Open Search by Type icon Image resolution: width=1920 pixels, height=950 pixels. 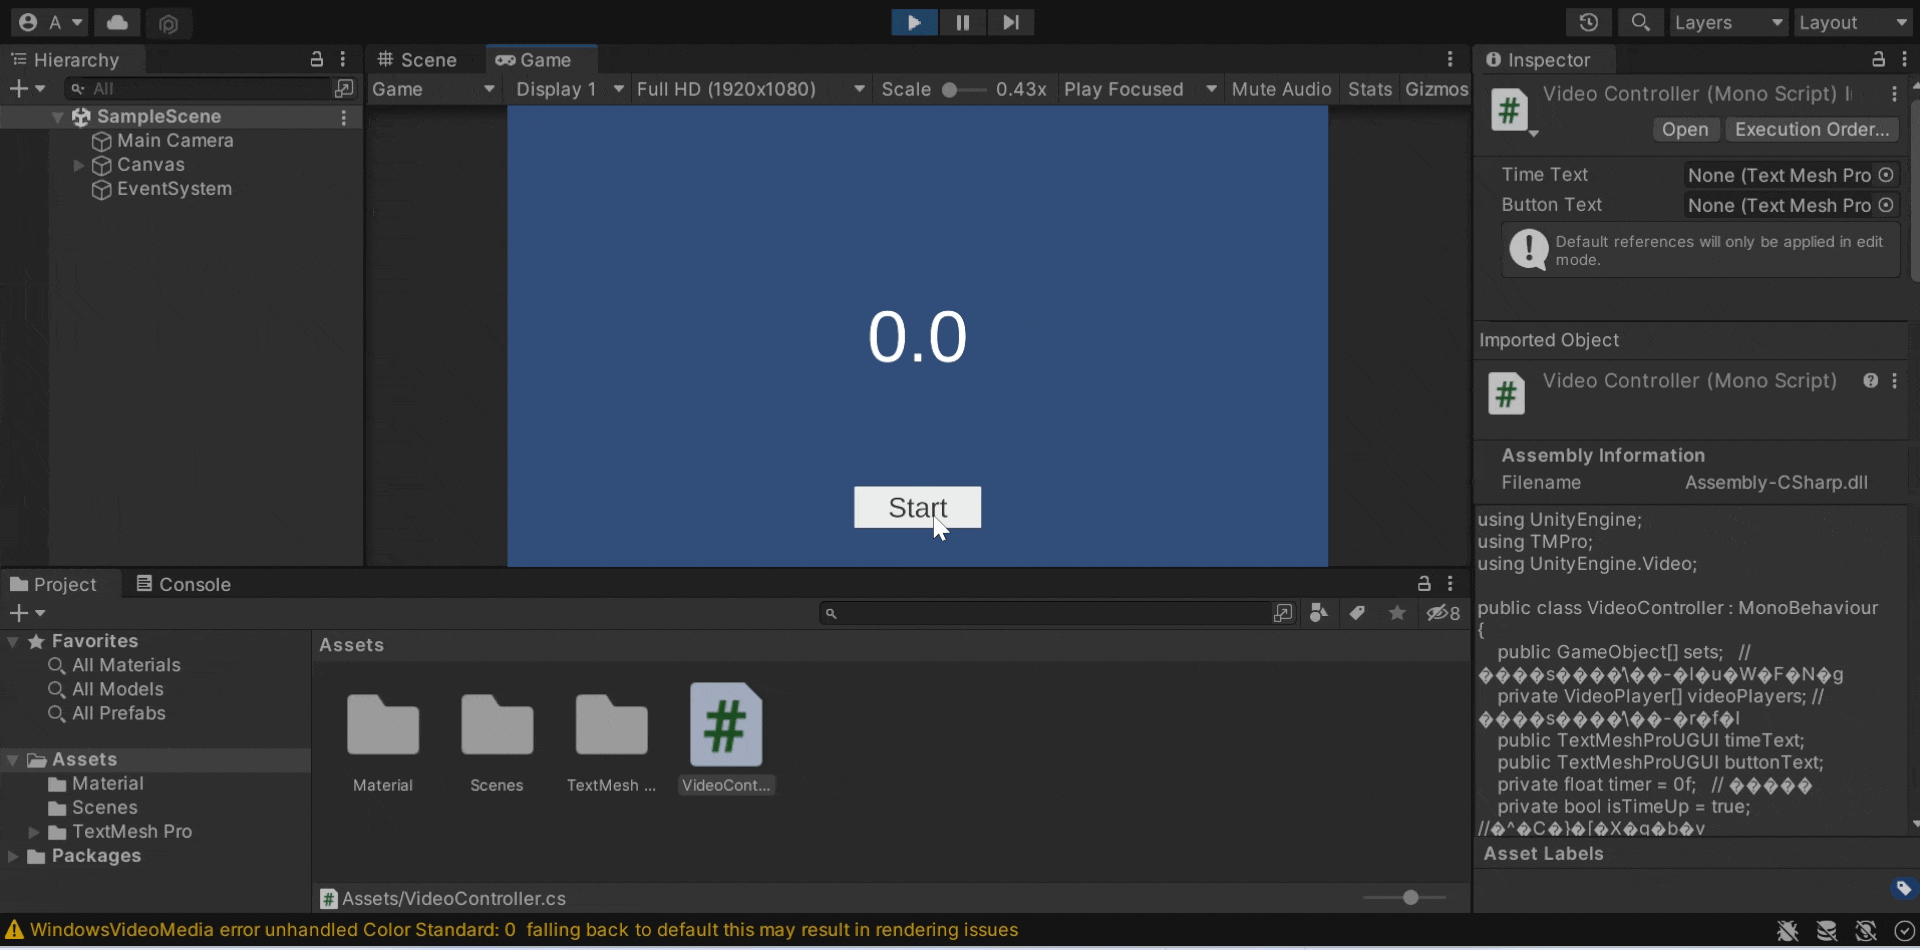click(x=1320, y=613)
